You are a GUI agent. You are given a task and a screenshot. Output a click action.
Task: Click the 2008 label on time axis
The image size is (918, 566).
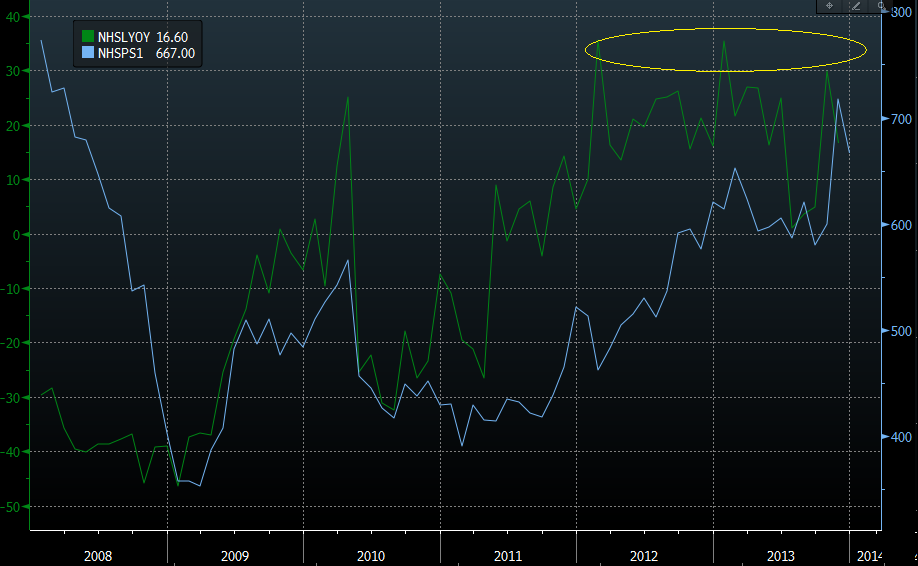point(98,555)
